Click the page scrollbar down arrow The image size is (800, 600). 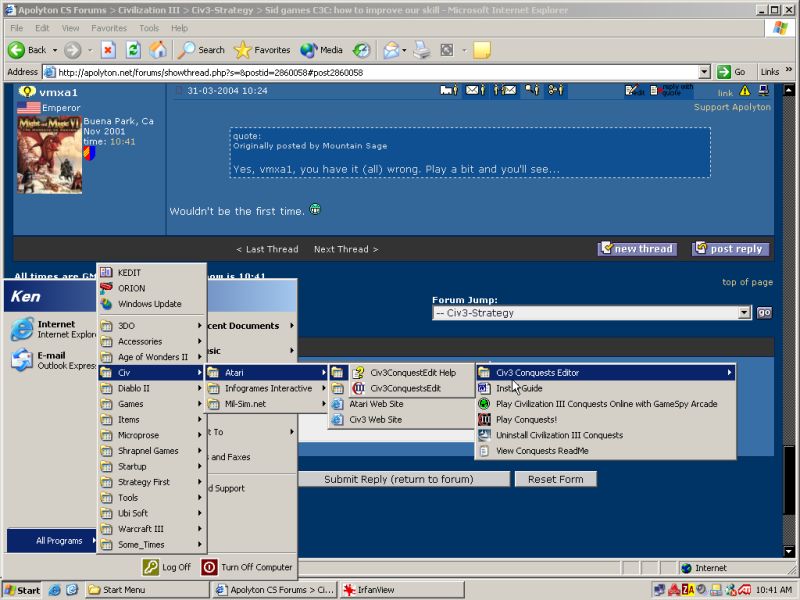click(789, 551)
